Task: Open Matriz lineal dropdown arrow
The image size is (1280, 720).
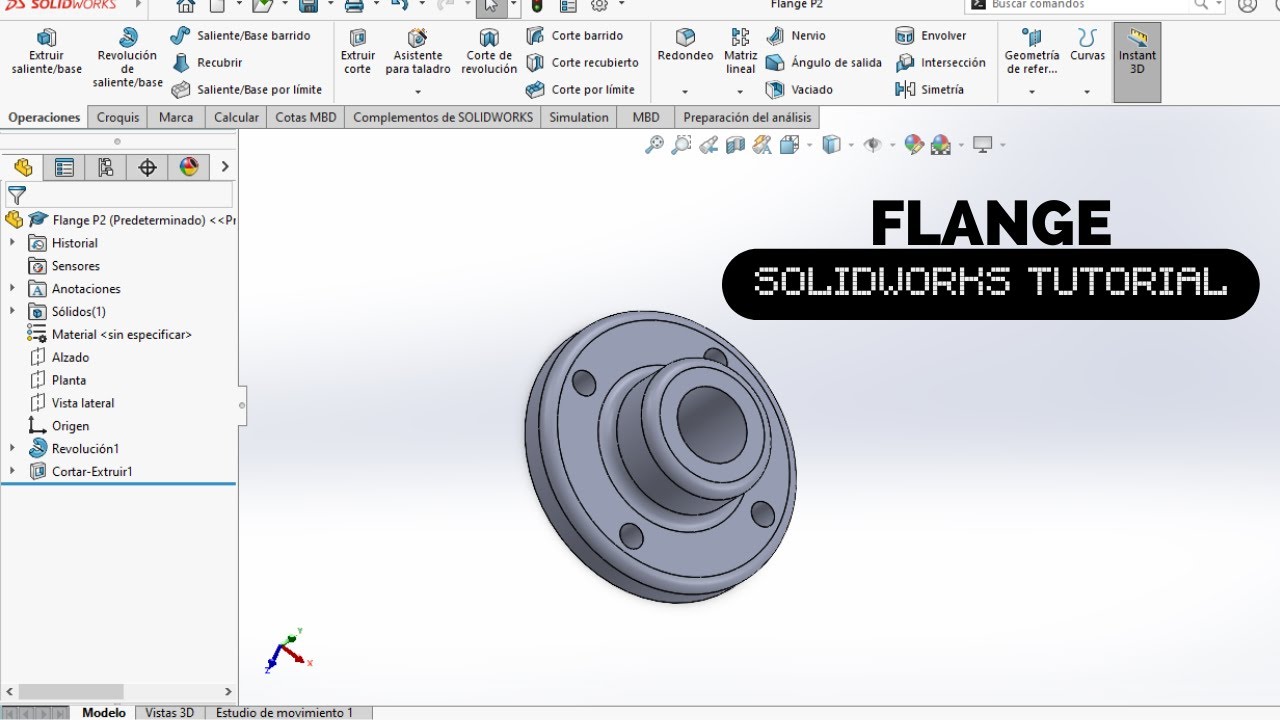Action: [x=740, y=91]
